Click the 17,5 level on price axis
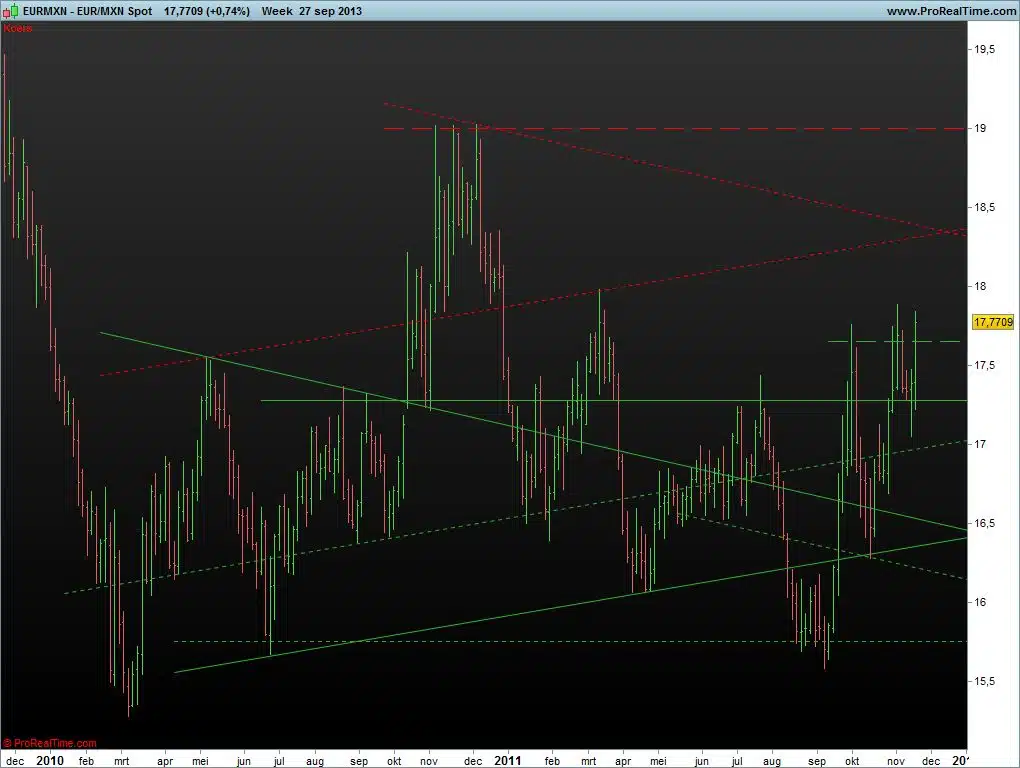1020x768 pixels. 985,365
